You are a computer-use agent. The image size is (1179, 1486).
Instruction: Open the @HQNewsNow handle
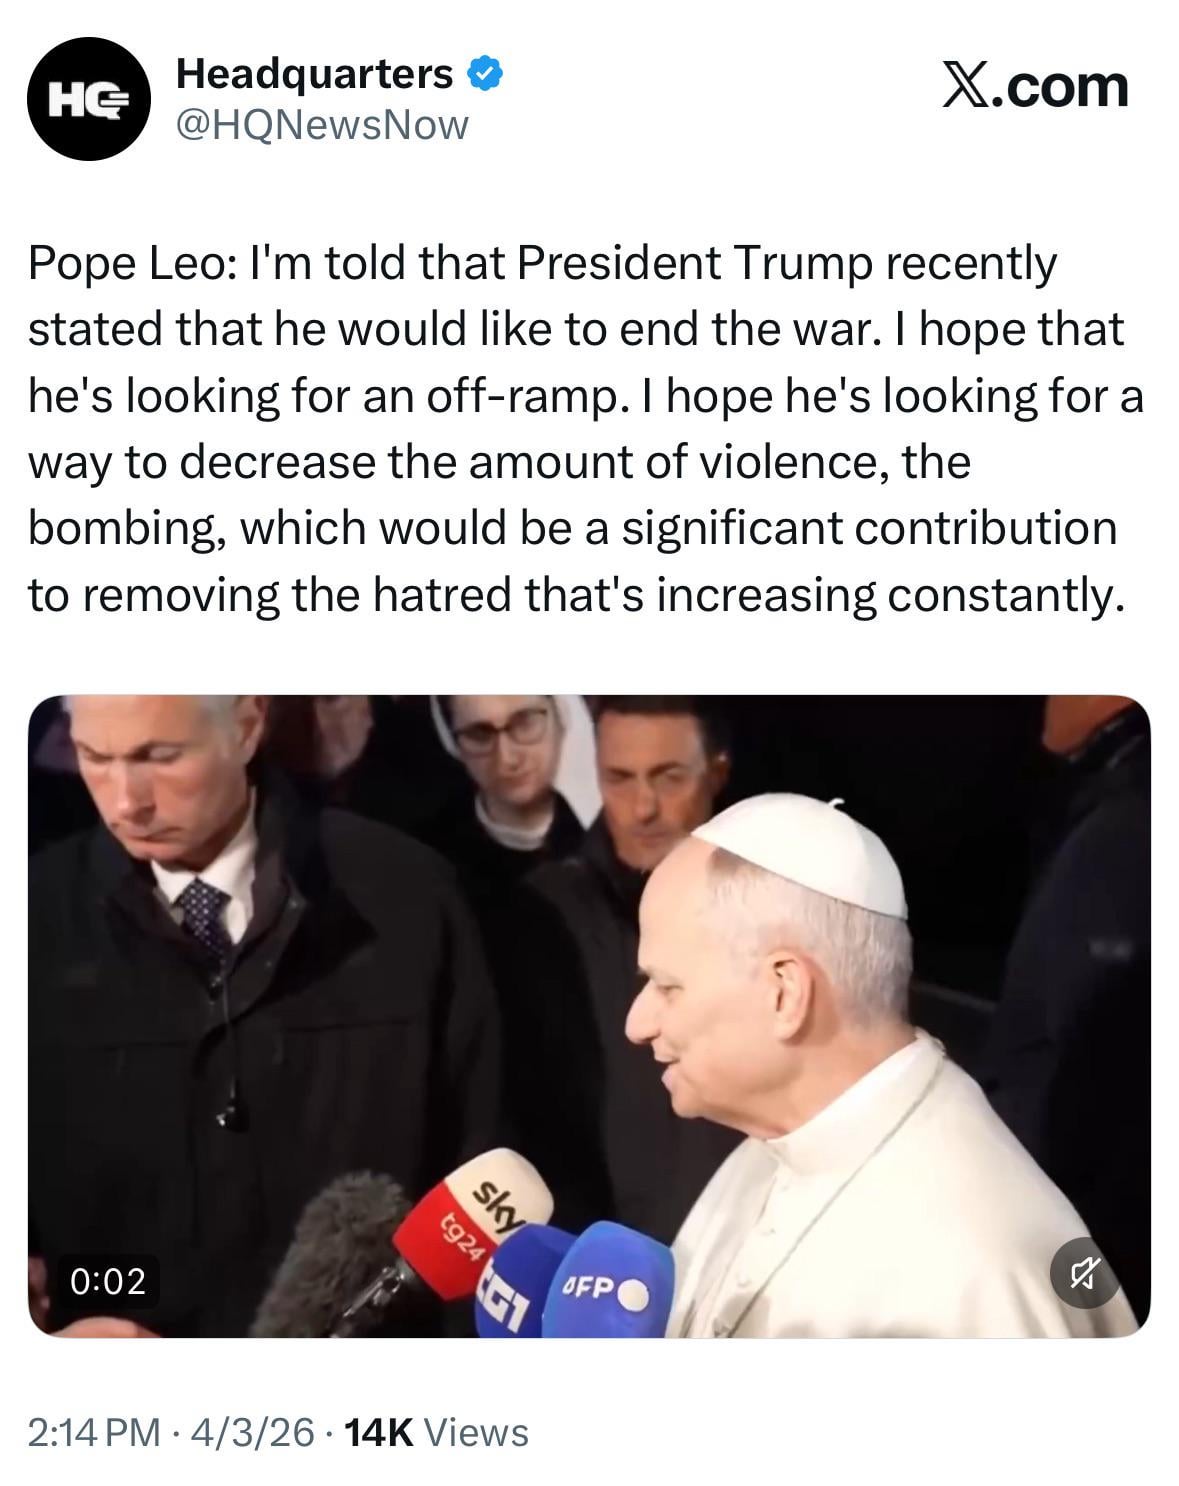[x=321, y=125]
